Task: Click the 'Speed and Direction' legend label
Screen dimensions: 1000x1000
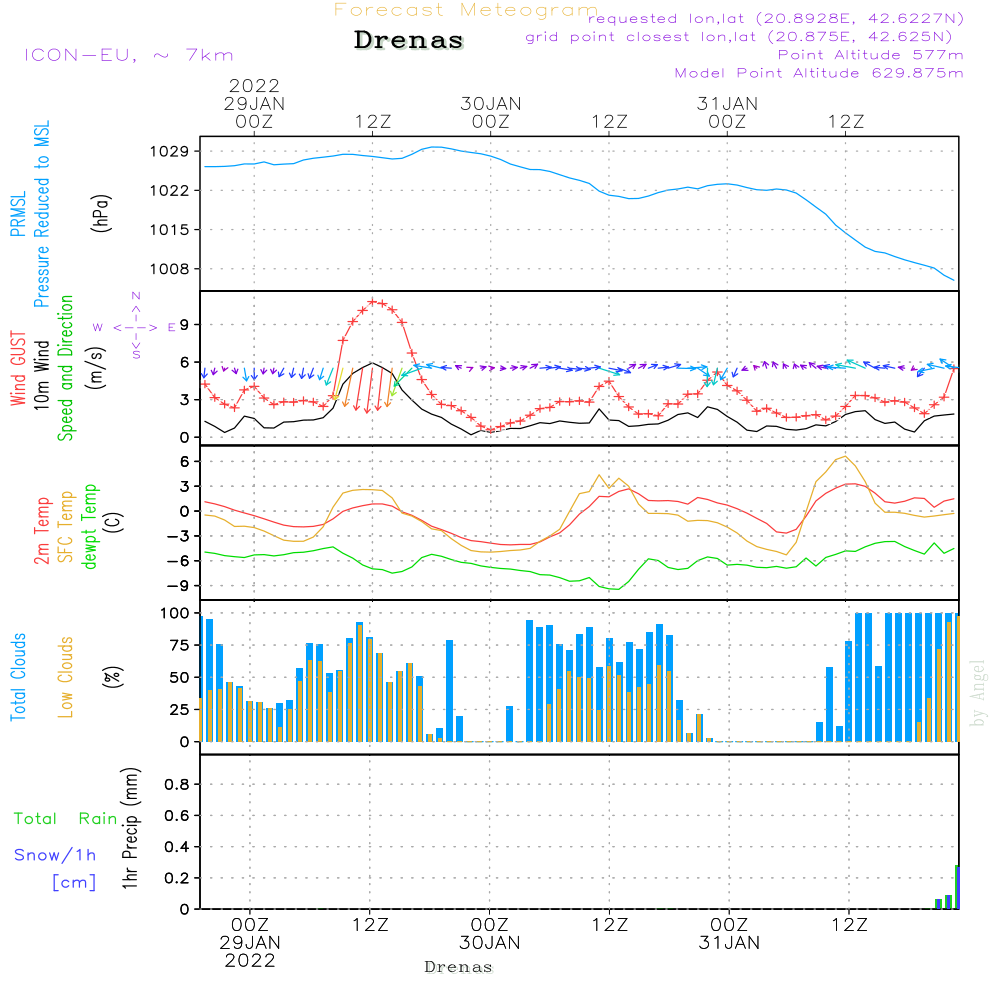Action: click(x=66, y=368)
